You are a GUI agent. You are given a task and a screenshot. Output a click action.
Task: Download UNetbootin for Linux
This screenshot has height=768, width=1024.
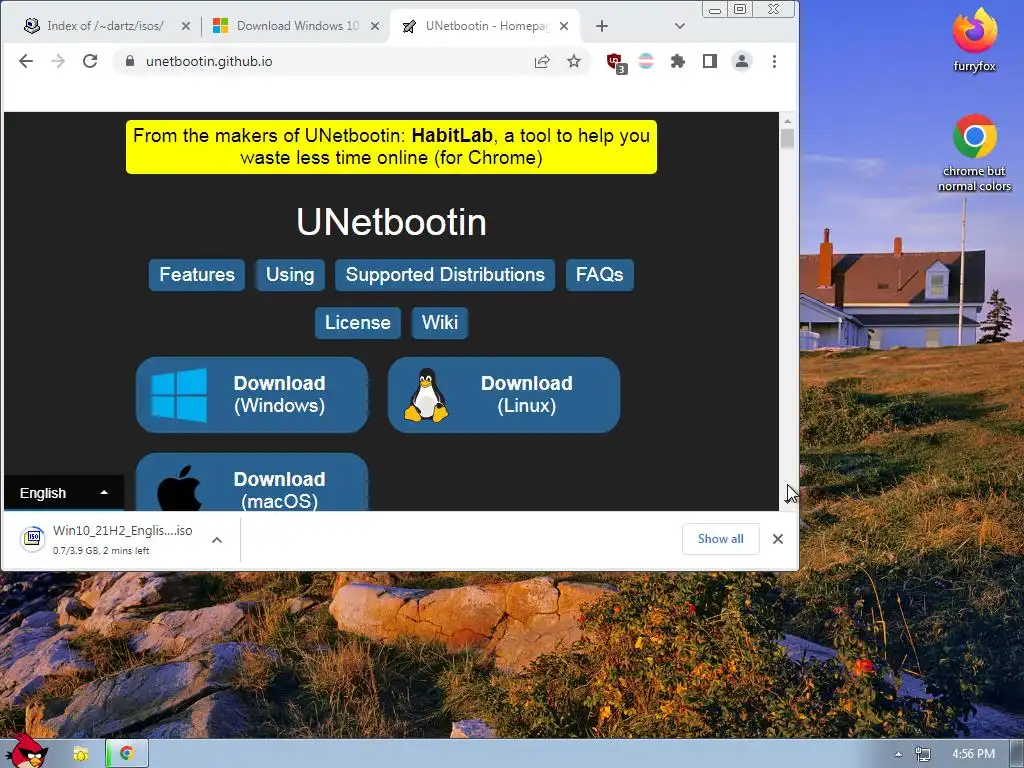pyautogui.click(x=504, y=394)
